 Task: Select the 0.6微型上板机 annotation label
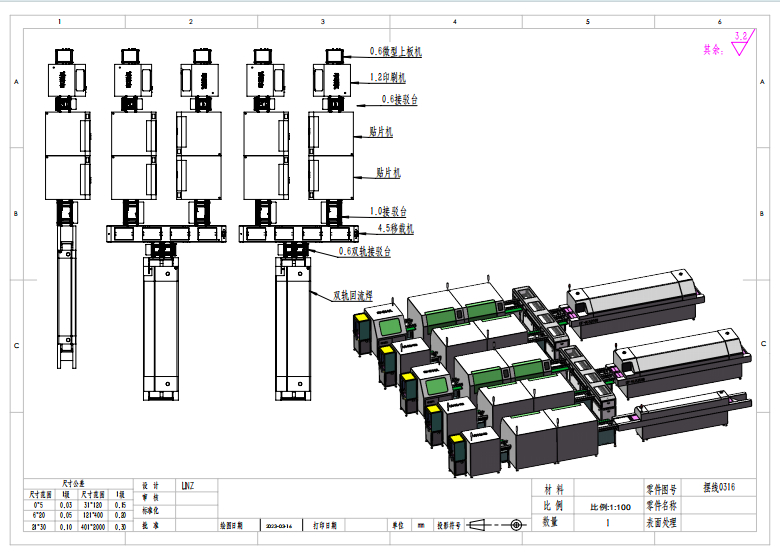click(x=397, y=50)
